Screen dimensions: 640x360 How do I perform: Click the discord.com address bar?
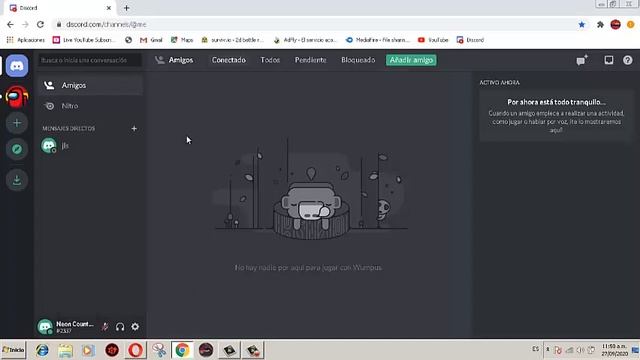(x=314, y=24)
